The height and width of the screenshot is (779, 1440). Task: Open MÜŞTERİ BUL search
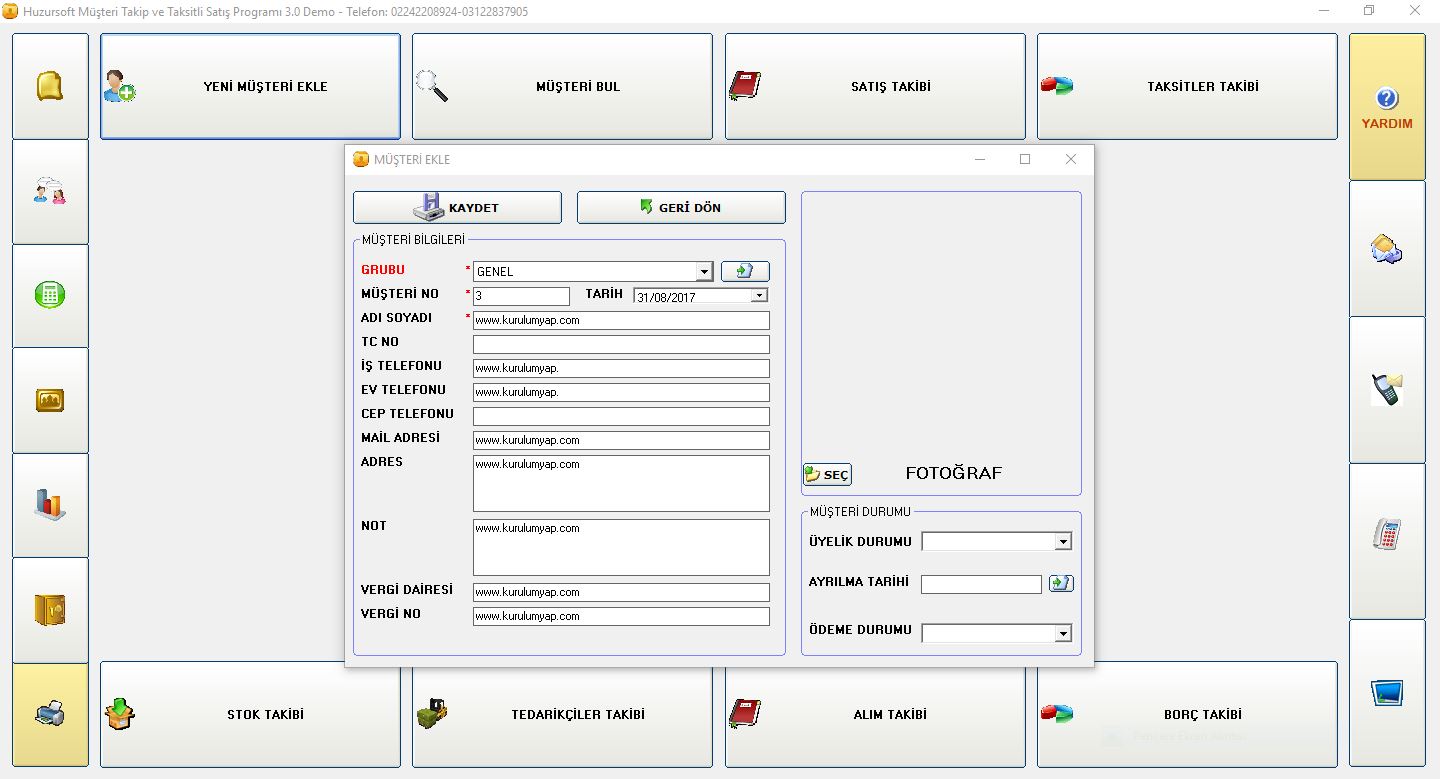pyautogui.click(x=562, y=86)
